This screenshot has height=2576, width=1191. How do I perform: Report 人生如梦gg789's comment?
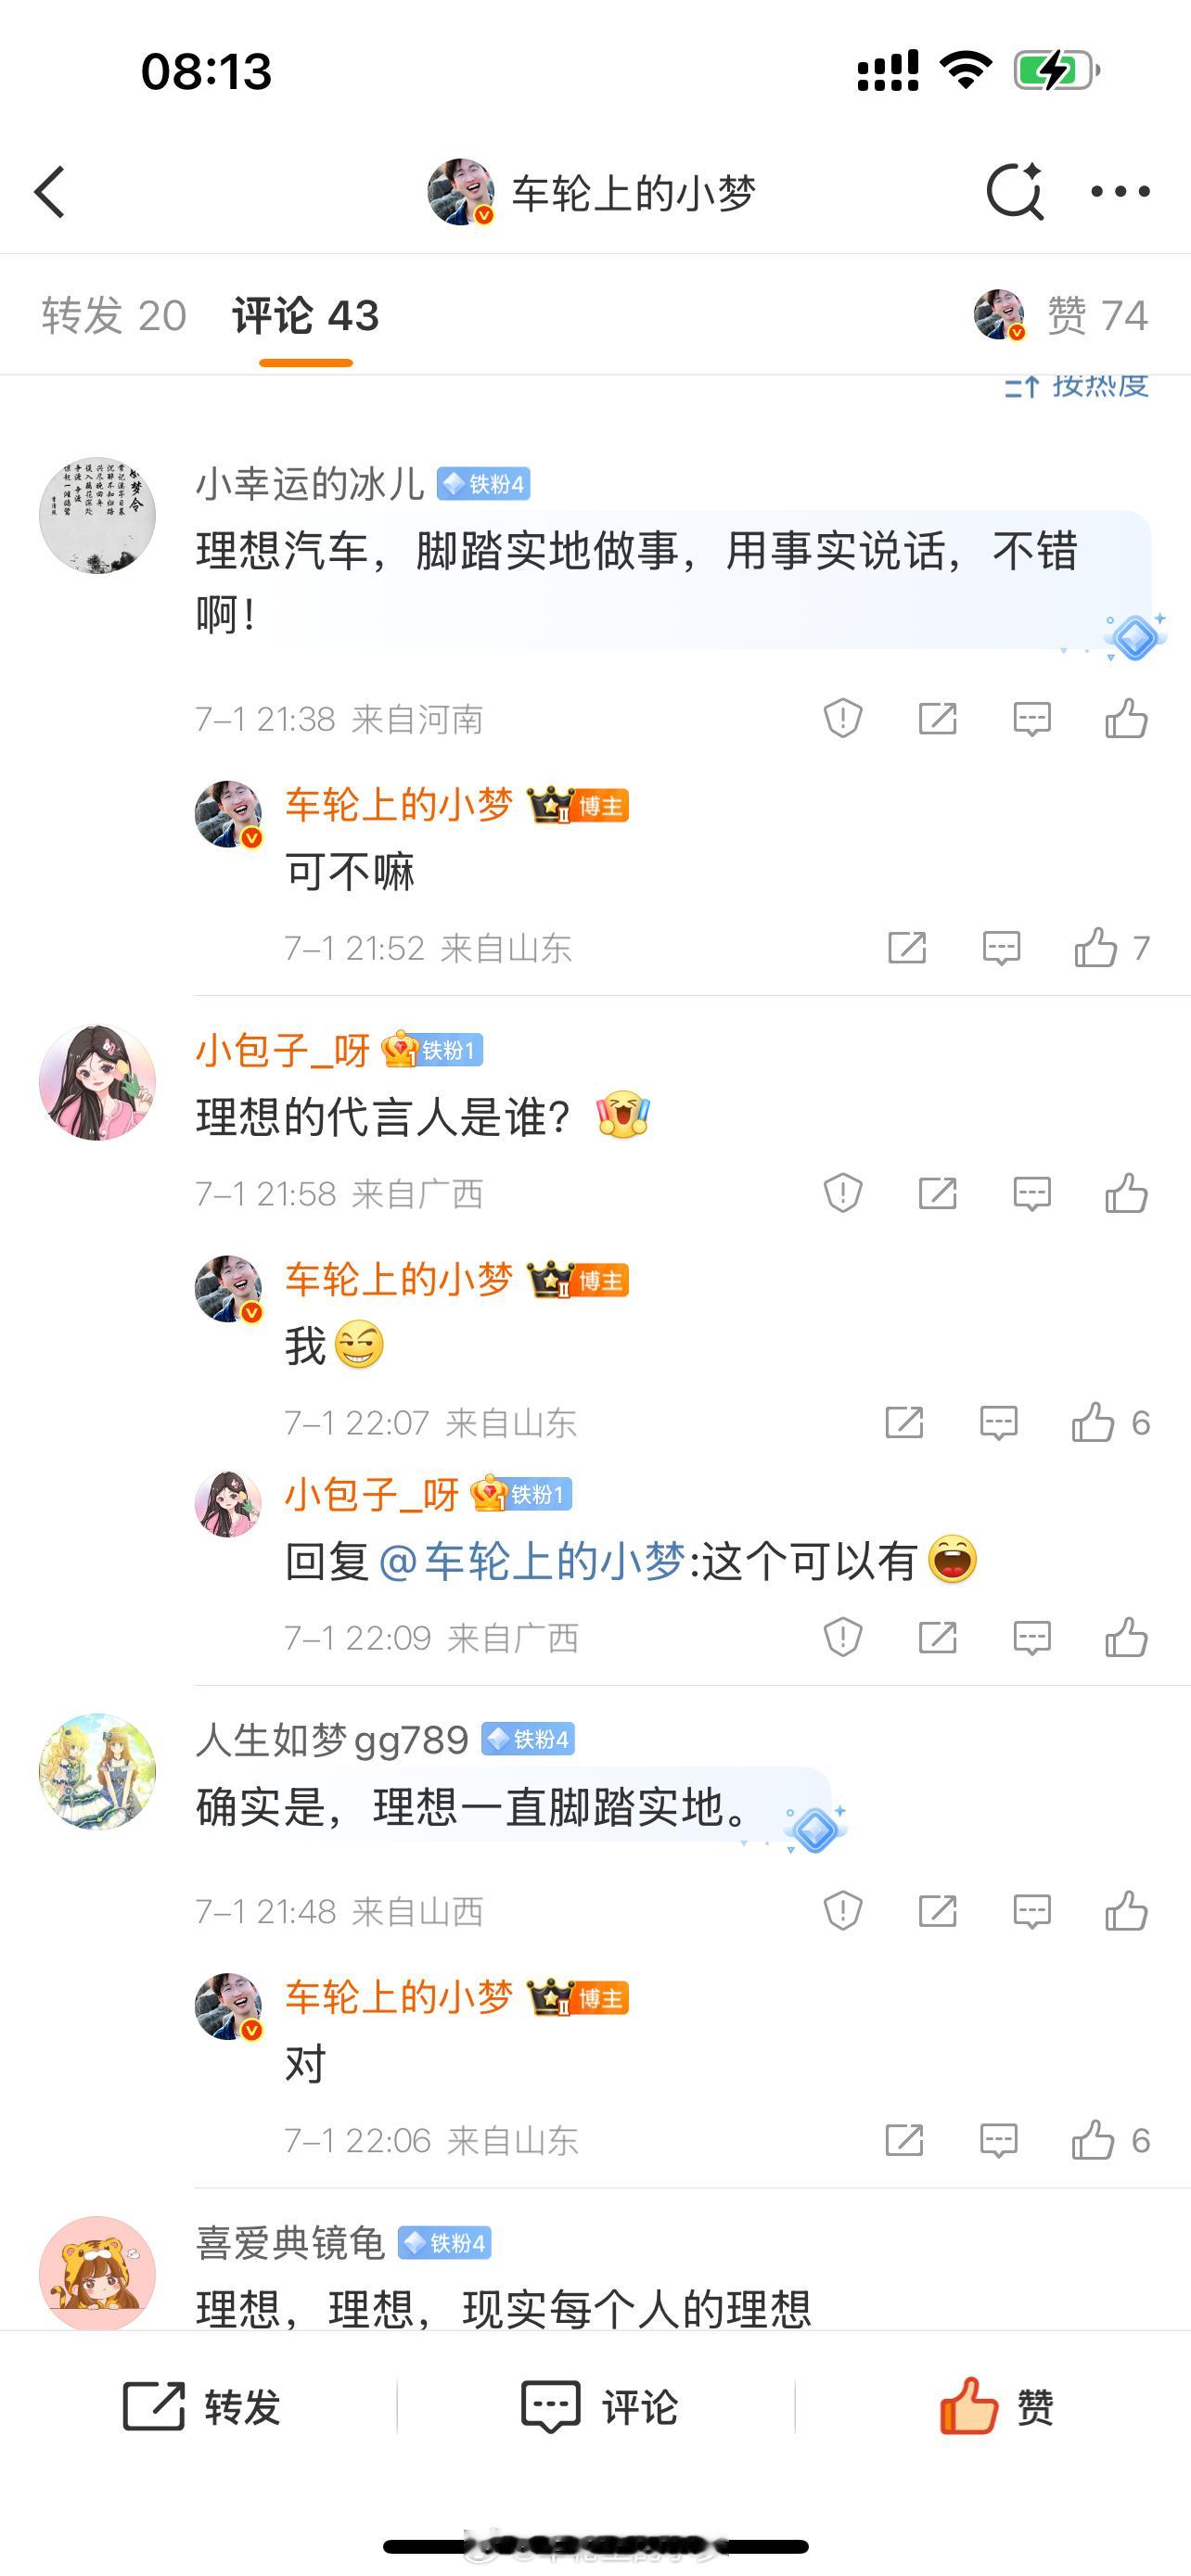pyautogui.click(x=843, y=1911)
